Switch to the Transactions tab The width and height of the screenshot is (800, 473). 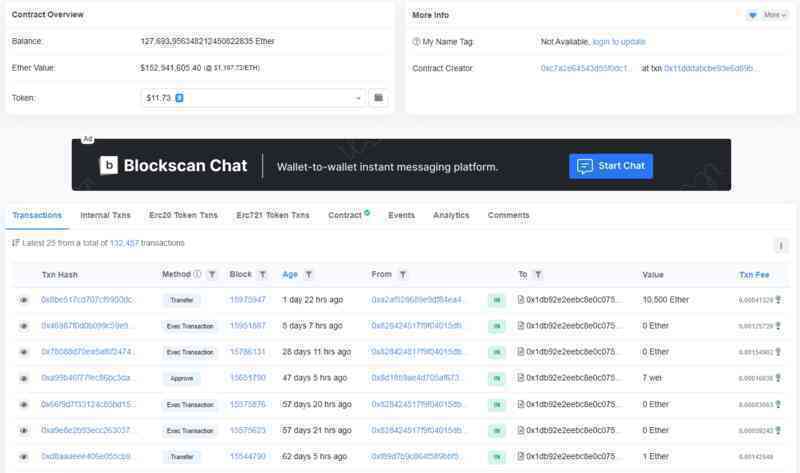click(x=37, y=215)
